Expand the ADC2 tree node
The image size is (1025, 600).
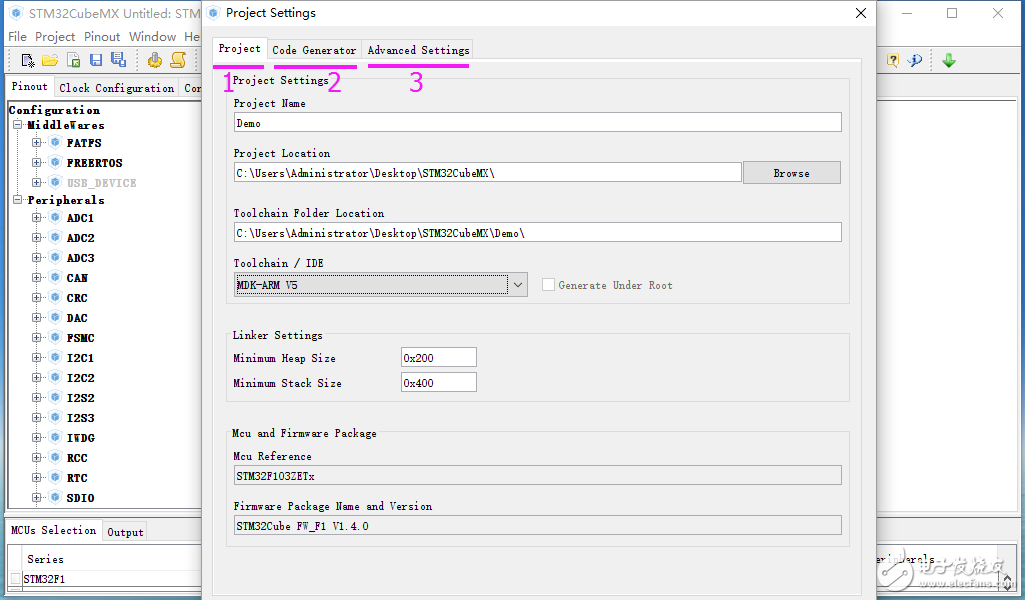pyautogui.click(x=37, y=237)
